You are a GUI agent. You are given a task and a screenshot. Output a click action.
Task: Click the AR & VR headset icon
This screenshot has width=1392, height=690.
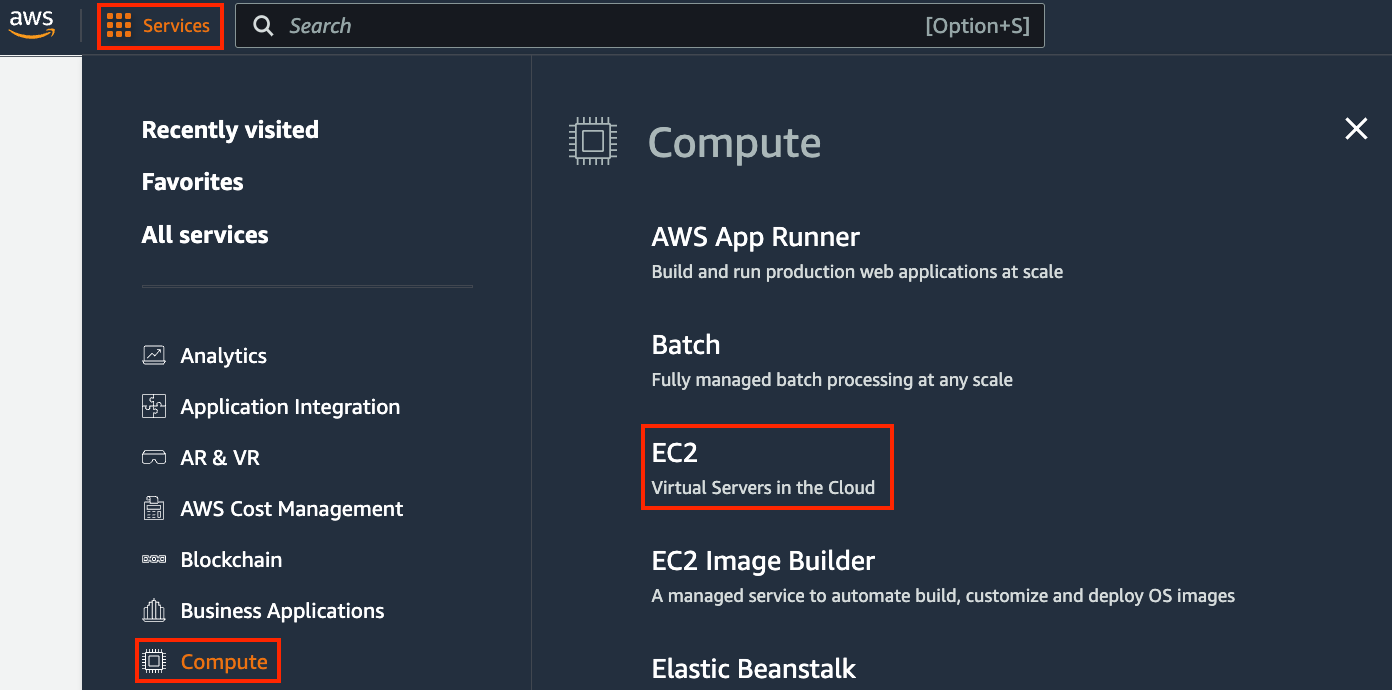(x=154, y=458)
